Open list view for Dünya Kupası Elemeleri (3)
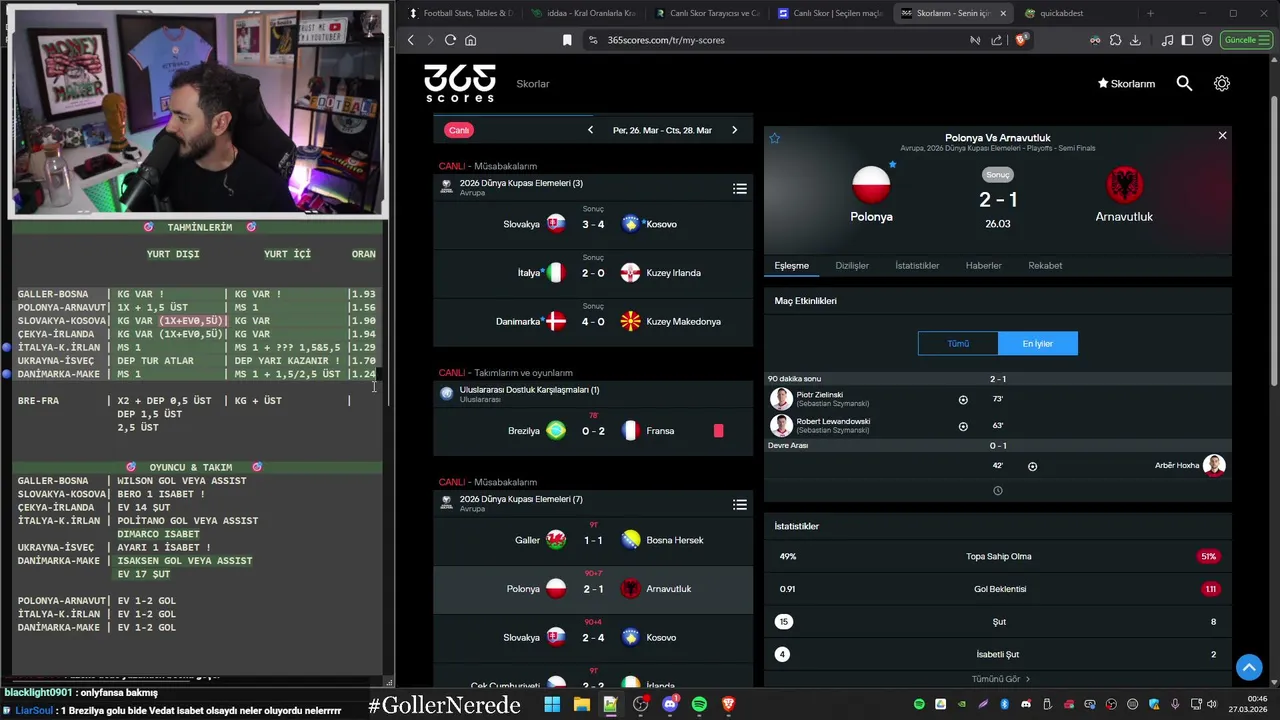1280x720 pixels. (x=740, y=189)
